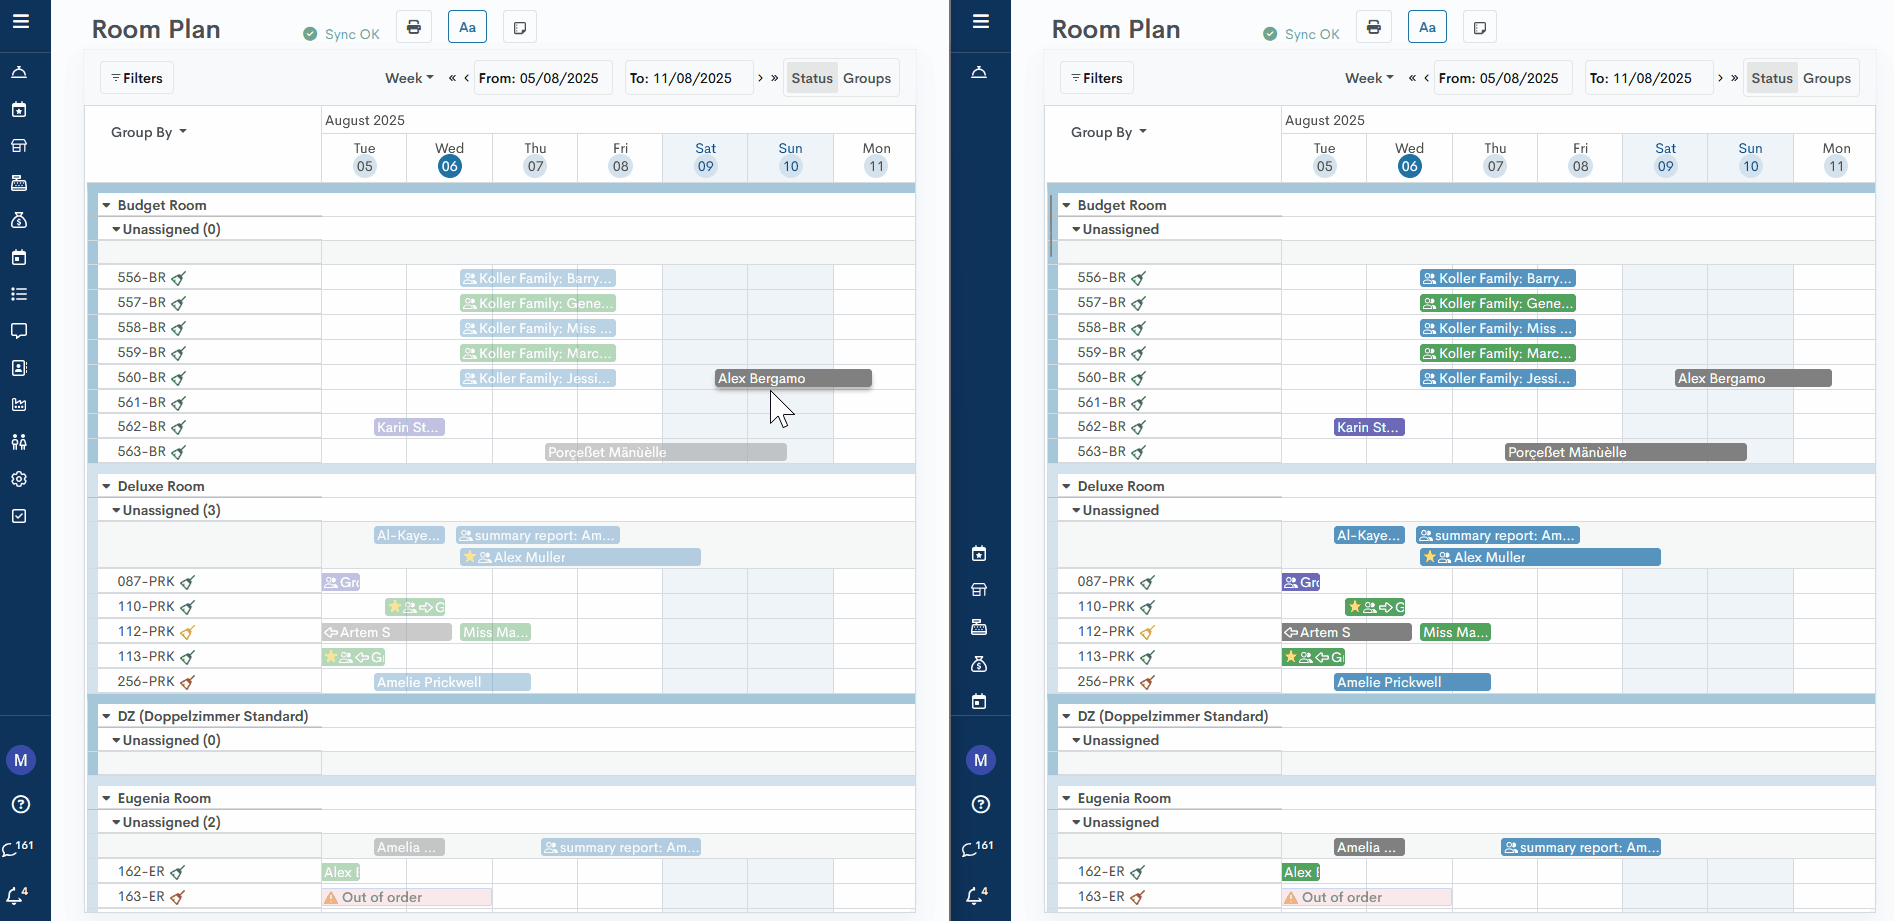Viewport: 1894px width, 921px height.
Task: Click the print icon in the left panel
Action: (414, 28)
